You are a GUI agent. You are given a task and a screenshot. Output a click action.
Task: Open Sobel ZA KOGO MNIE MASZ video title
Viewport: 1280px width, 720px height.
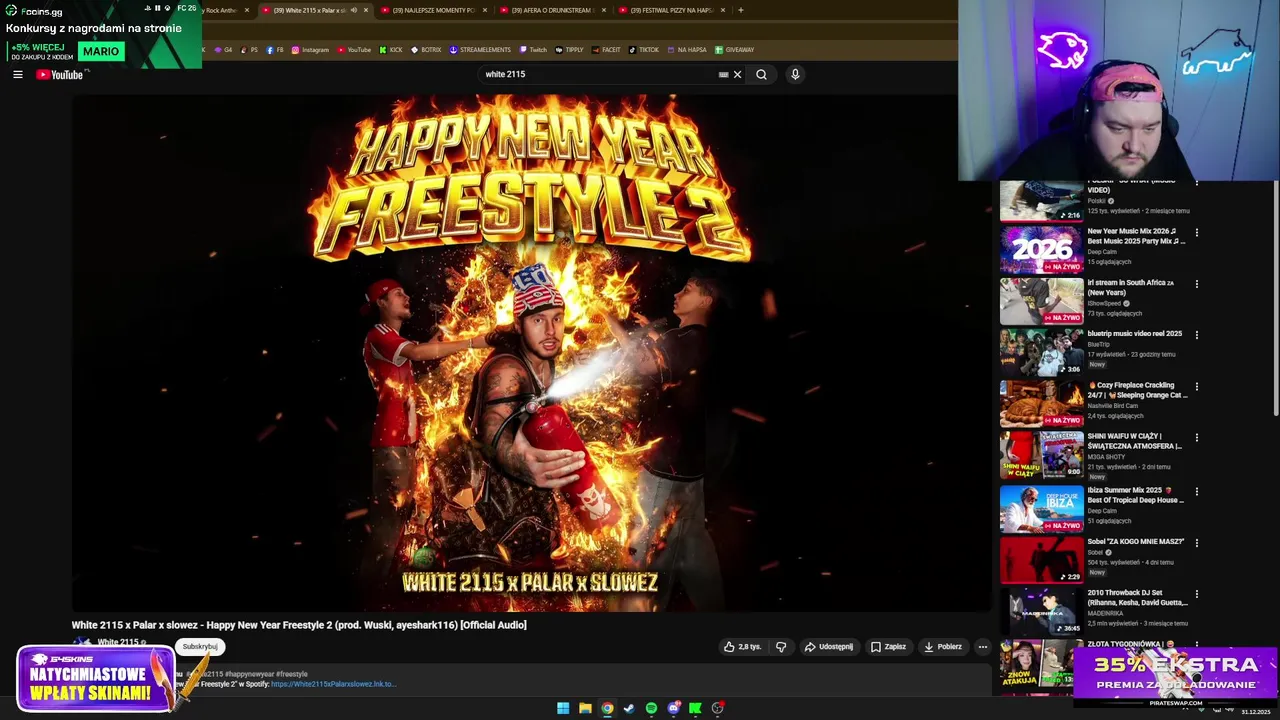[x=1136, y=541]
